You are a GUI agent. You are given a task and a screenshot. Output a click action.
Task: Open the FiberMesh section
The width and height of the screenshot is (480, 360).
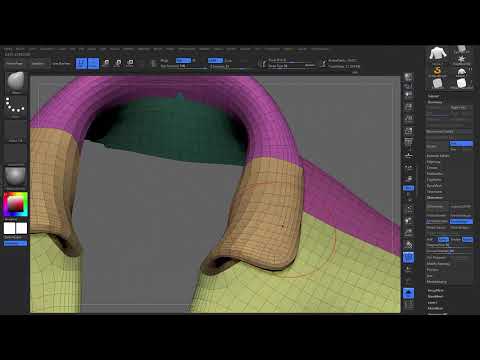click(435, 308)
